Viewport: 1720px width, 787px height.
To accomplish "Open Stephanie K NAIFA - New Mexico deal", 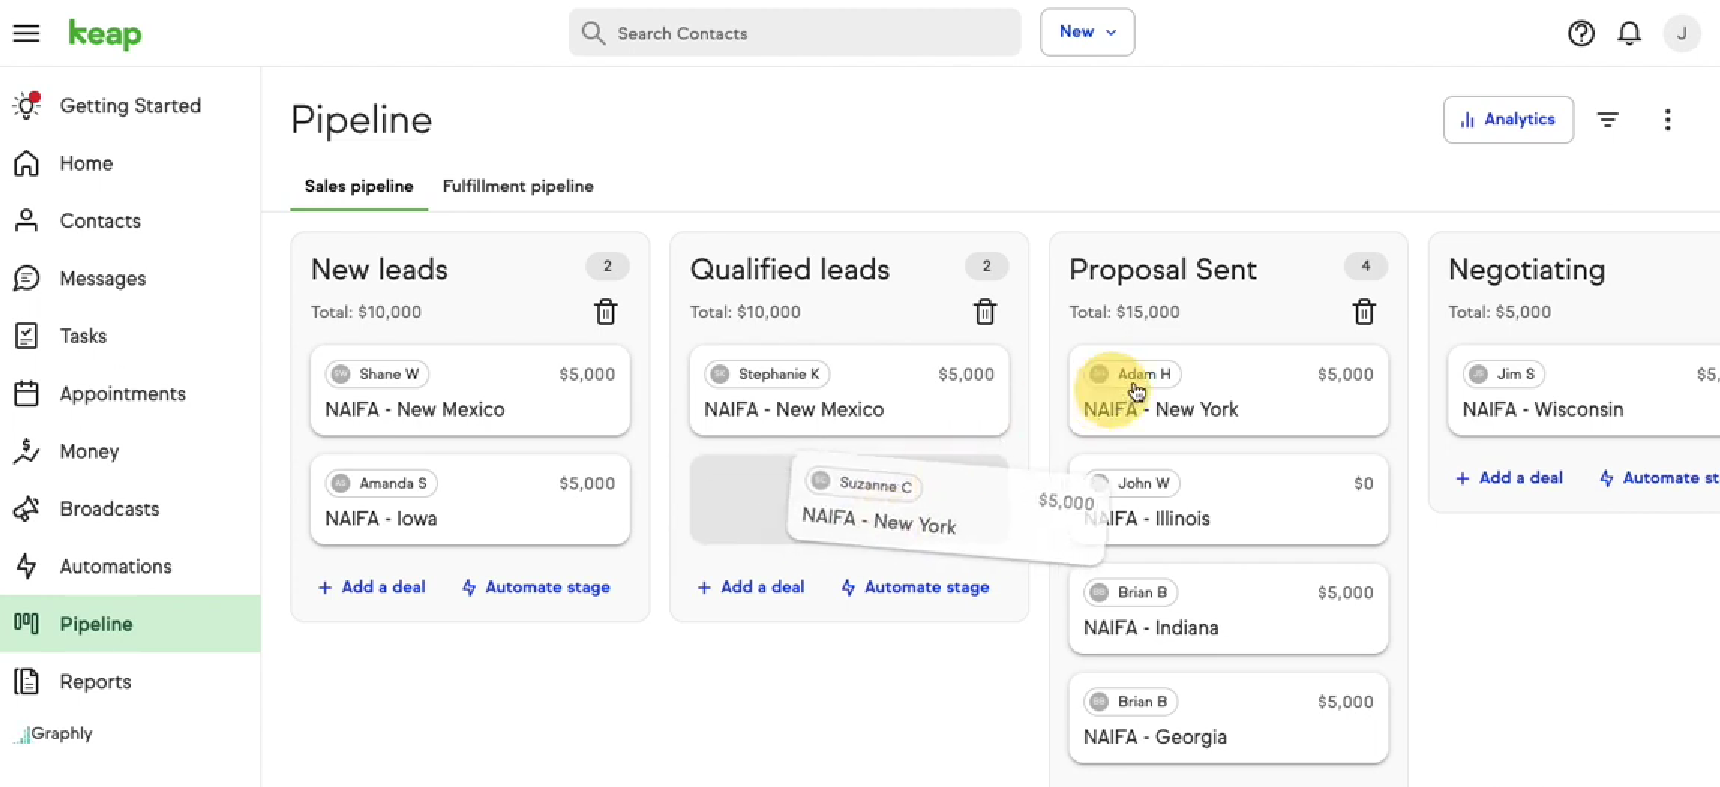I will tap(849, 391).
